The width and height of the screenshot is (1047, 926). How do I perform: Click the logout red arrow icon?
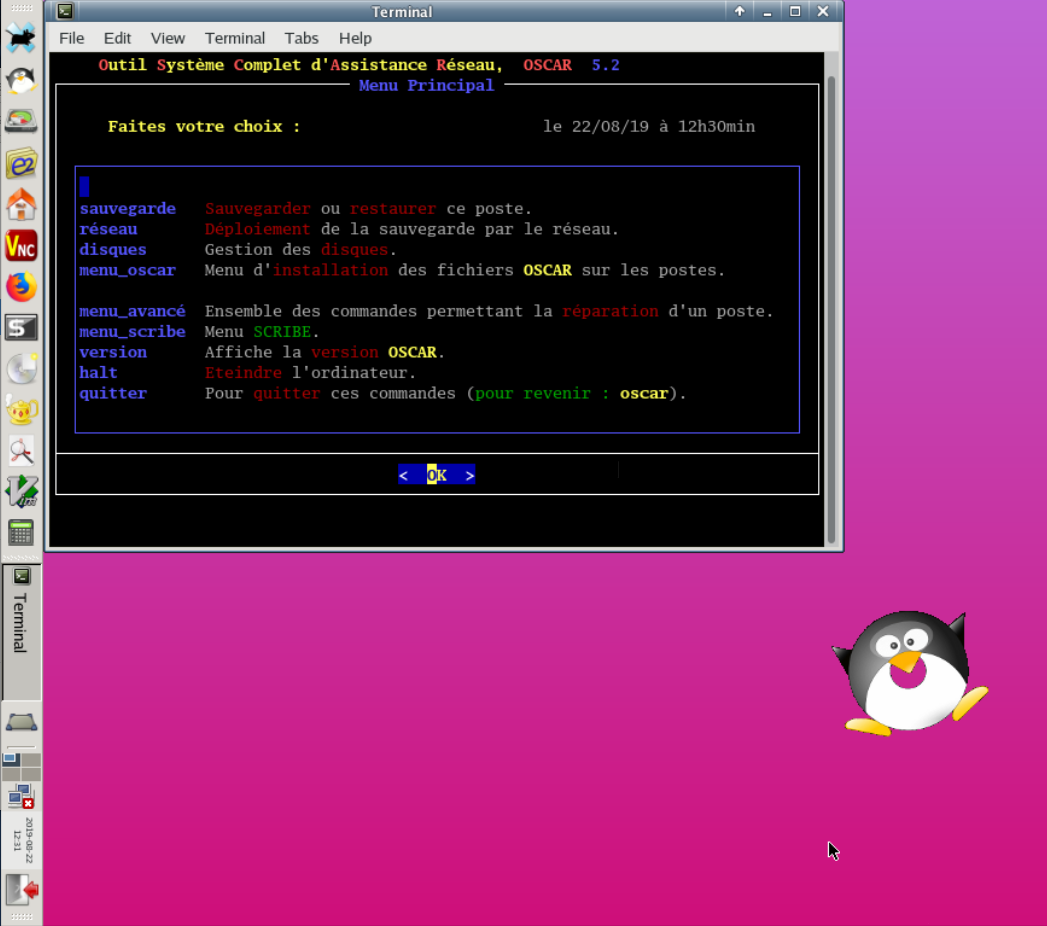click(21, 889)
